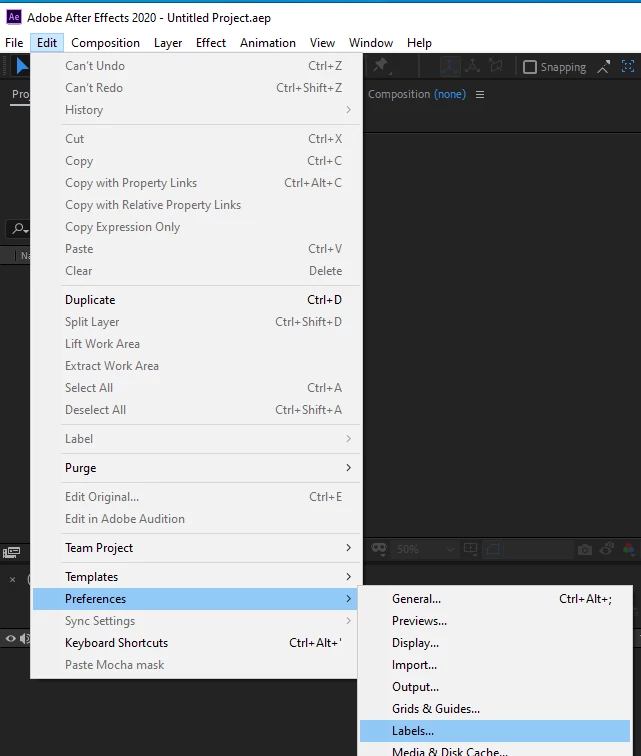Toggle the Snapping checkbox

pyautogui.click(x=530, y=67)
